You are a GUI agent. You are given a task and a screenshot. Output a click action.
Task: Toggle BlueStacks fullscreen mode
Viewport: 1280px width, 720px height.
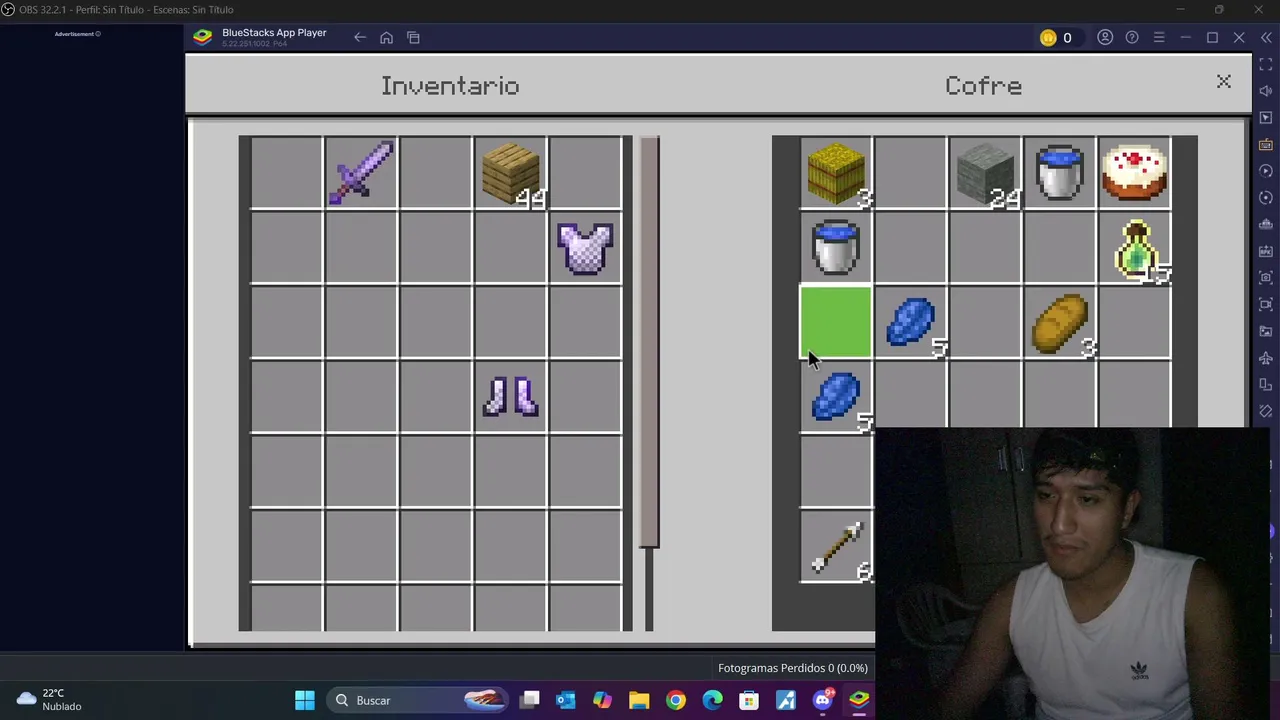[1266, 65]
